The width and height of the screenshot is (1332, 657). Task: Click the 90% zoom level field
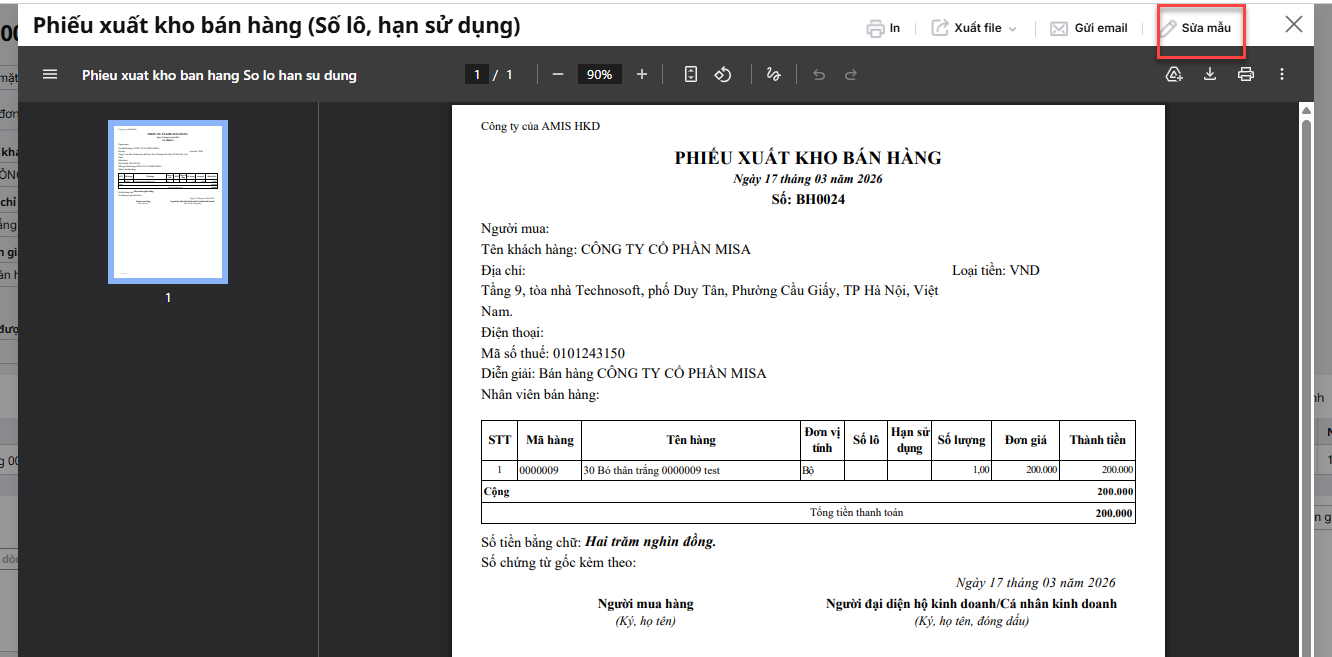(x=600, y=75)
